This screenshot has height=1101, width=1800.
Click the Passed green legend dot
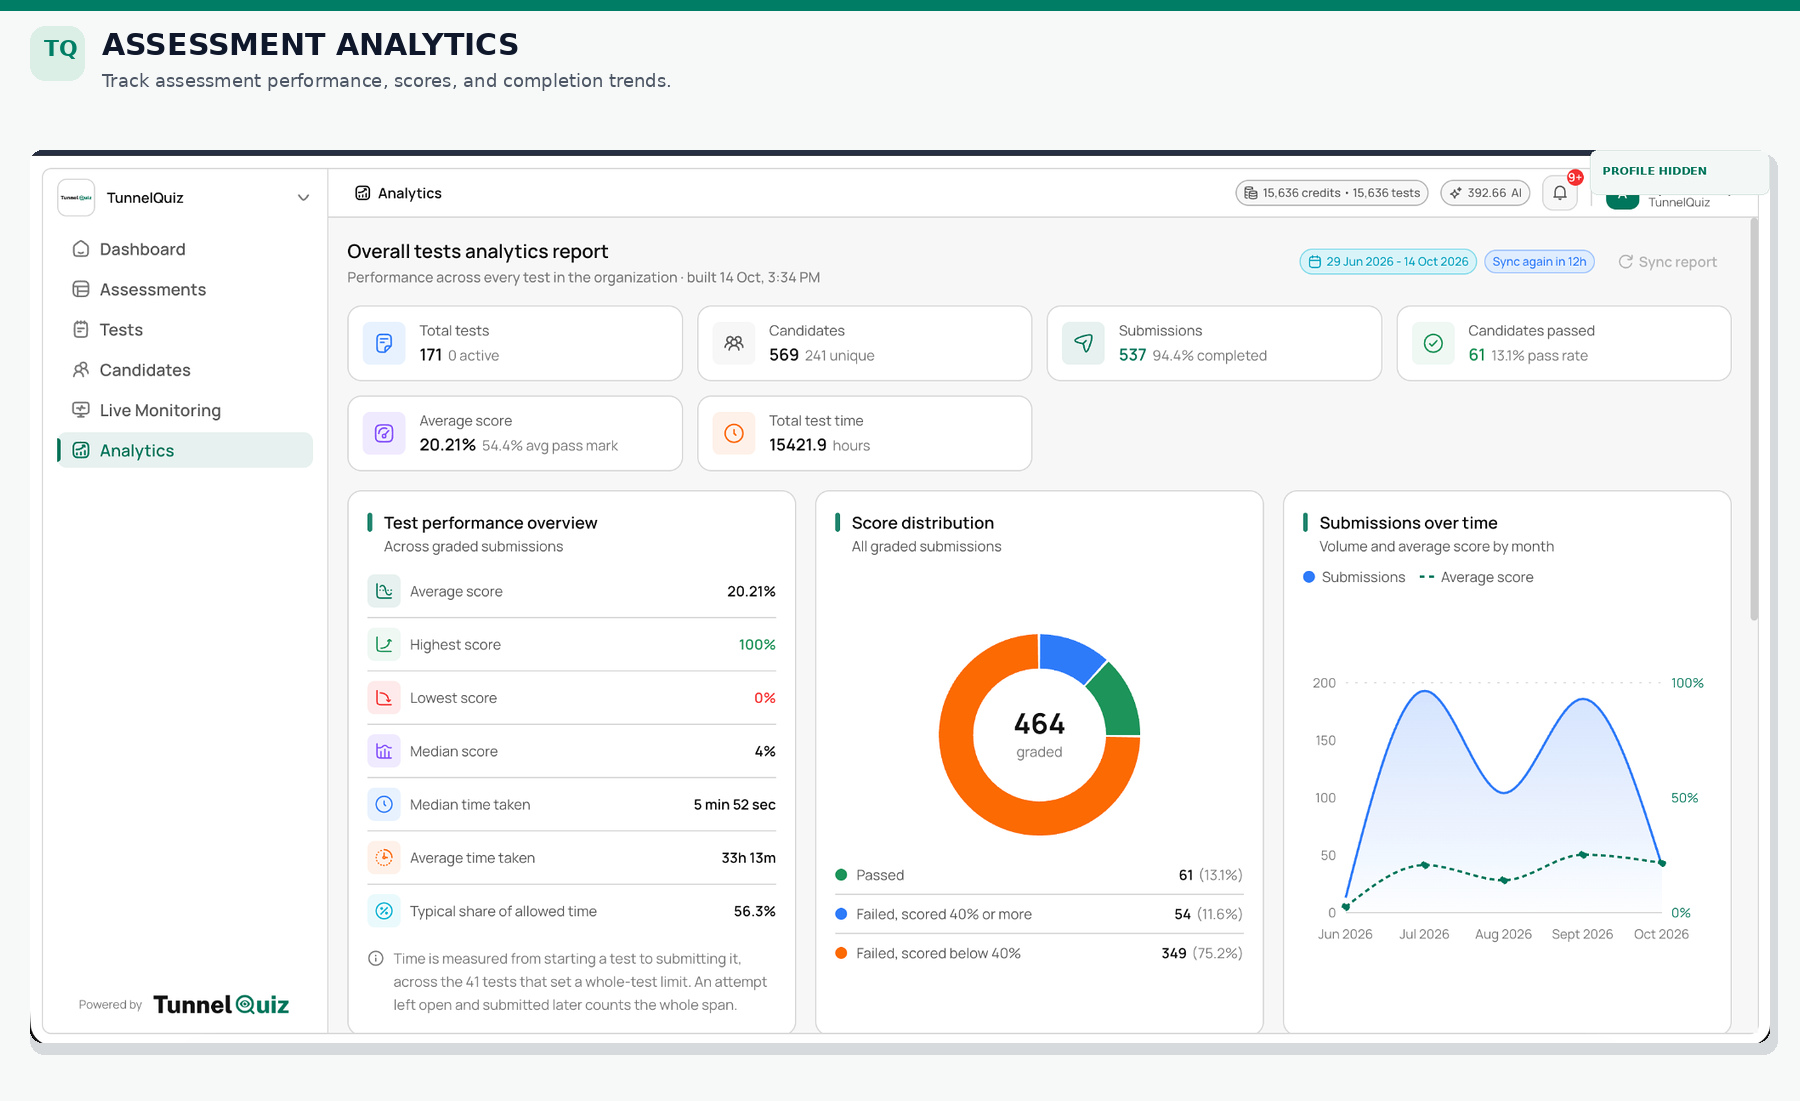pos(841,875)
